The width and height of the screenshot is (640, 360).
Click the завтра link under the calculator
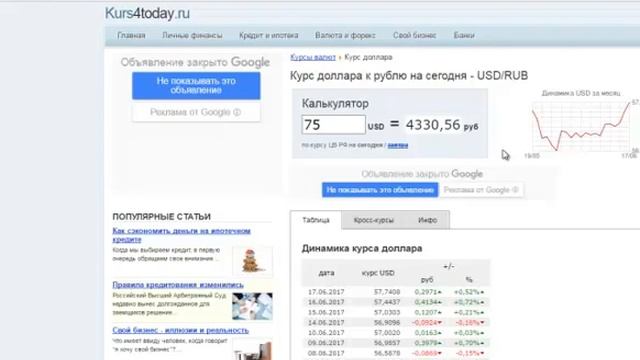(398, 145)
